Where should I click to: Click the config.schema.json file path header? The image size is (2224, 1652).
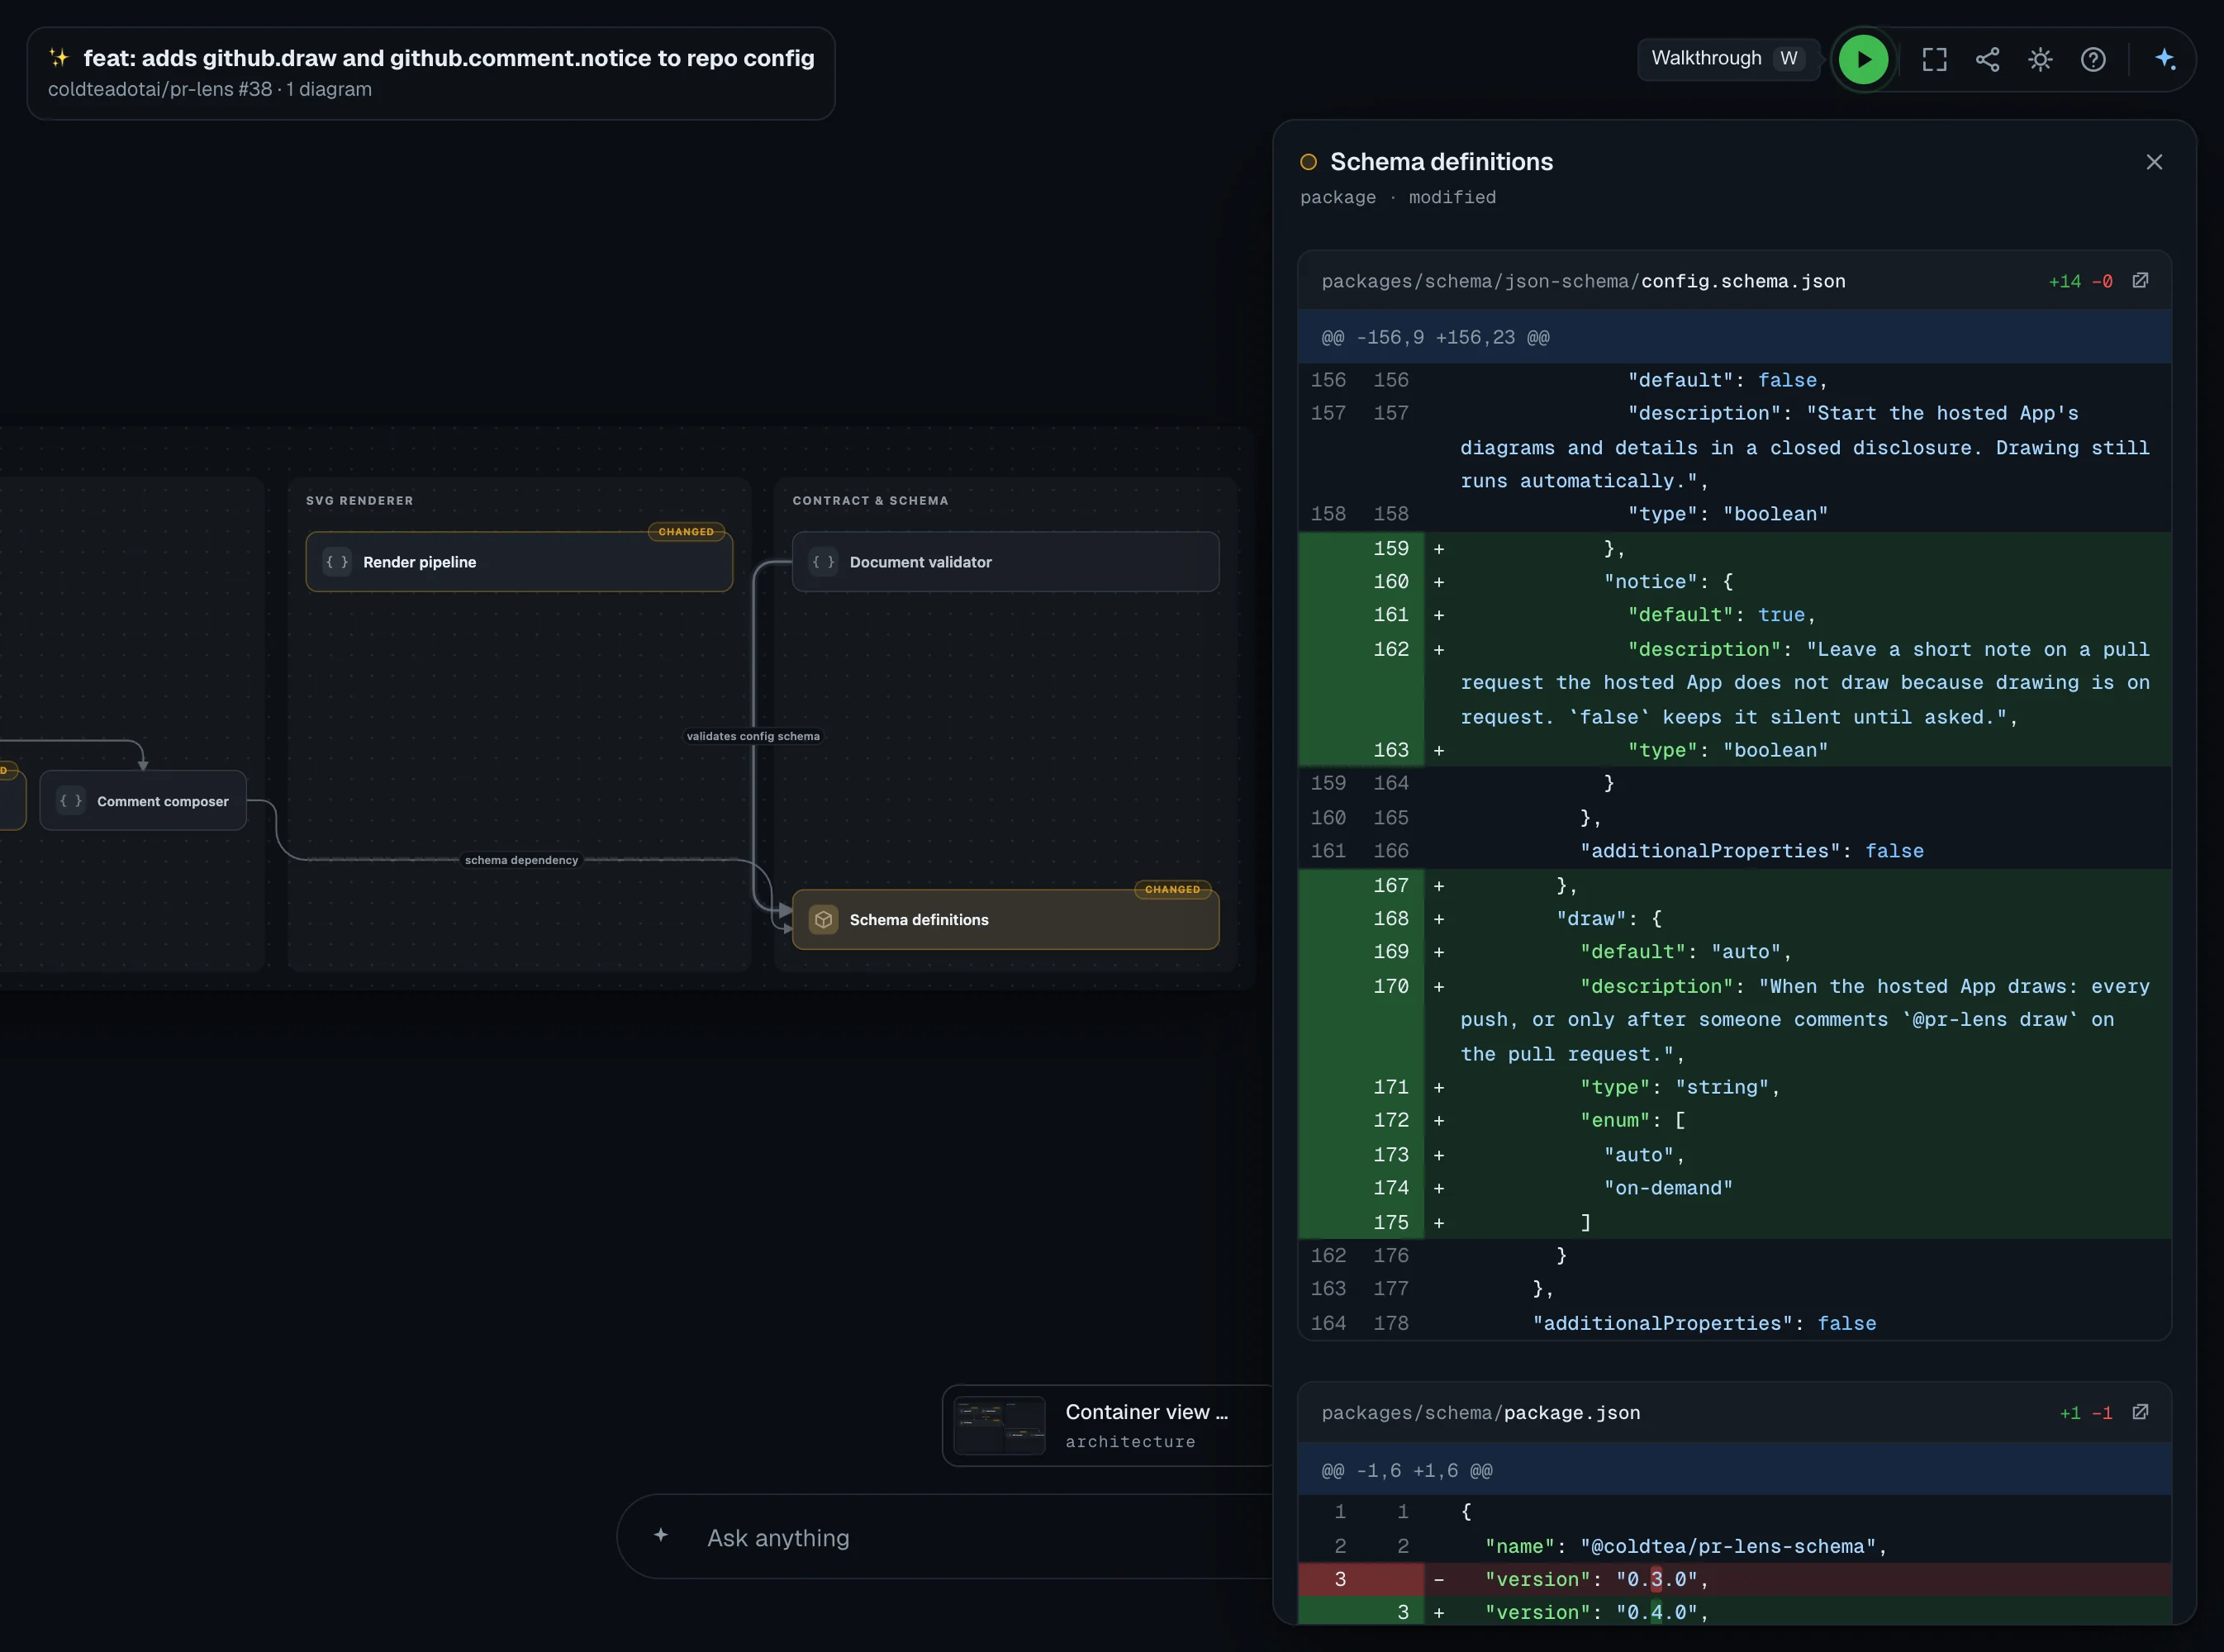(x=1583, y=281)
